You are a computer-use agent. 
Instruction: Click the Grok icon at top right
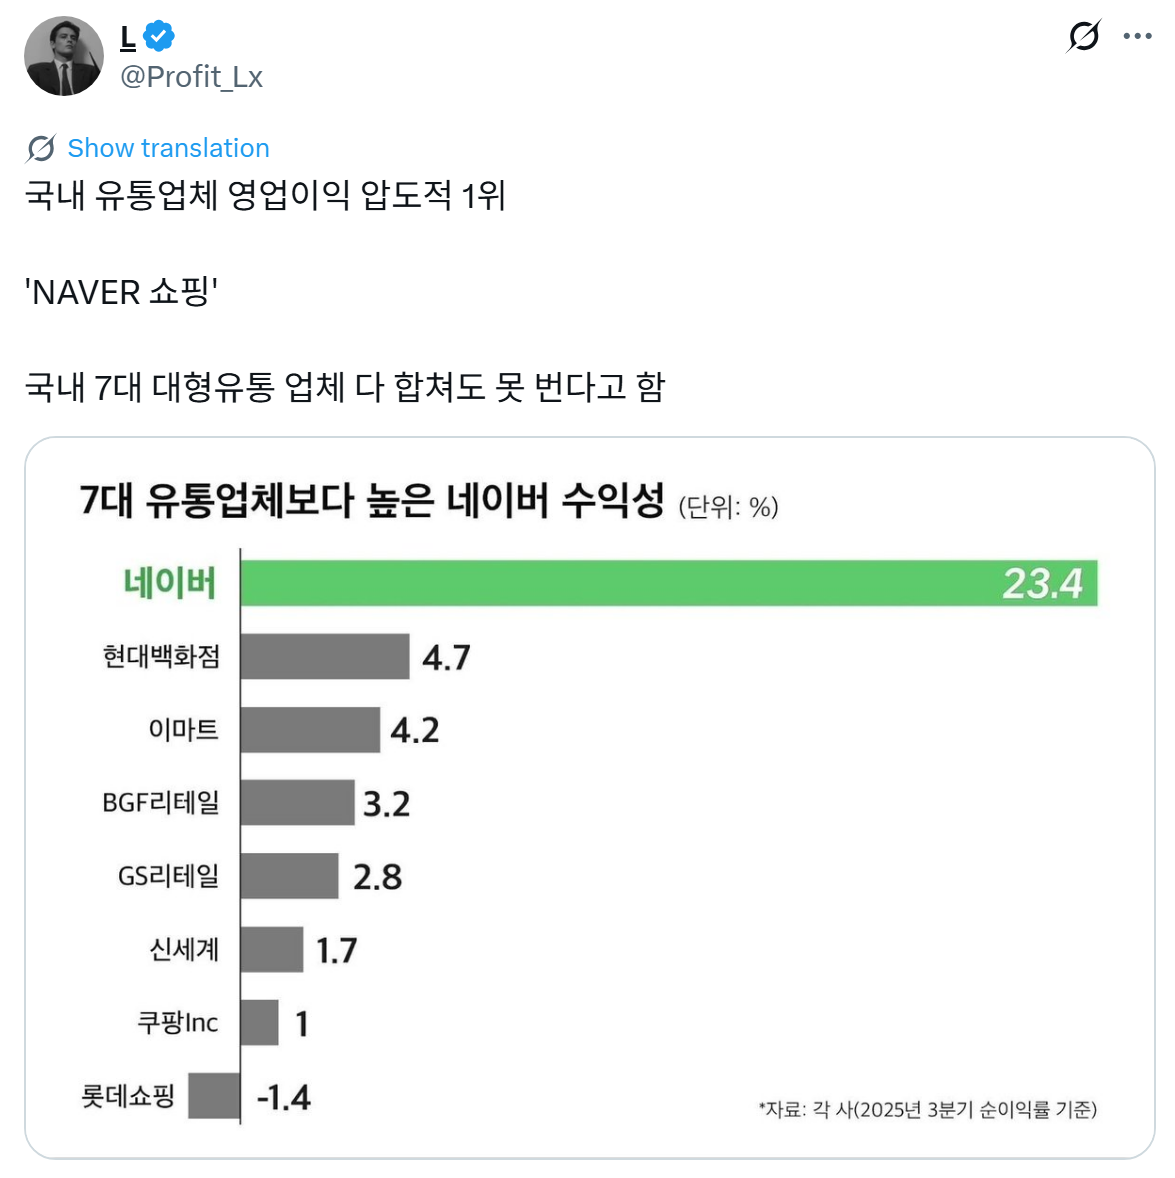1083,37
